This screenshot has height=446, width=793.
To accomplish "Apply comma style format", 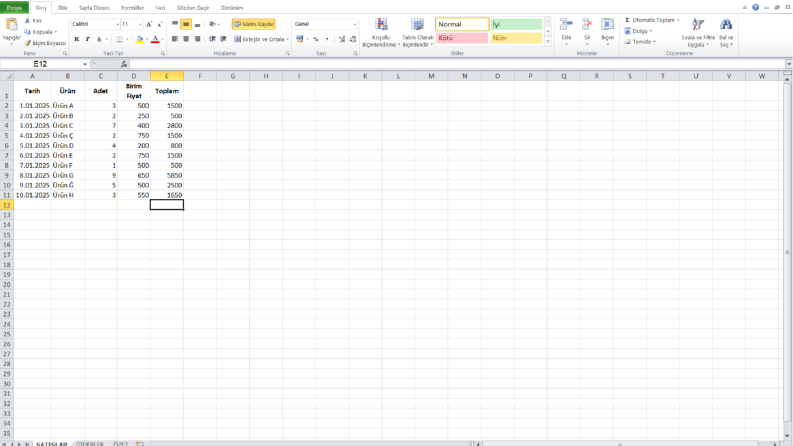I will (327, 39).
